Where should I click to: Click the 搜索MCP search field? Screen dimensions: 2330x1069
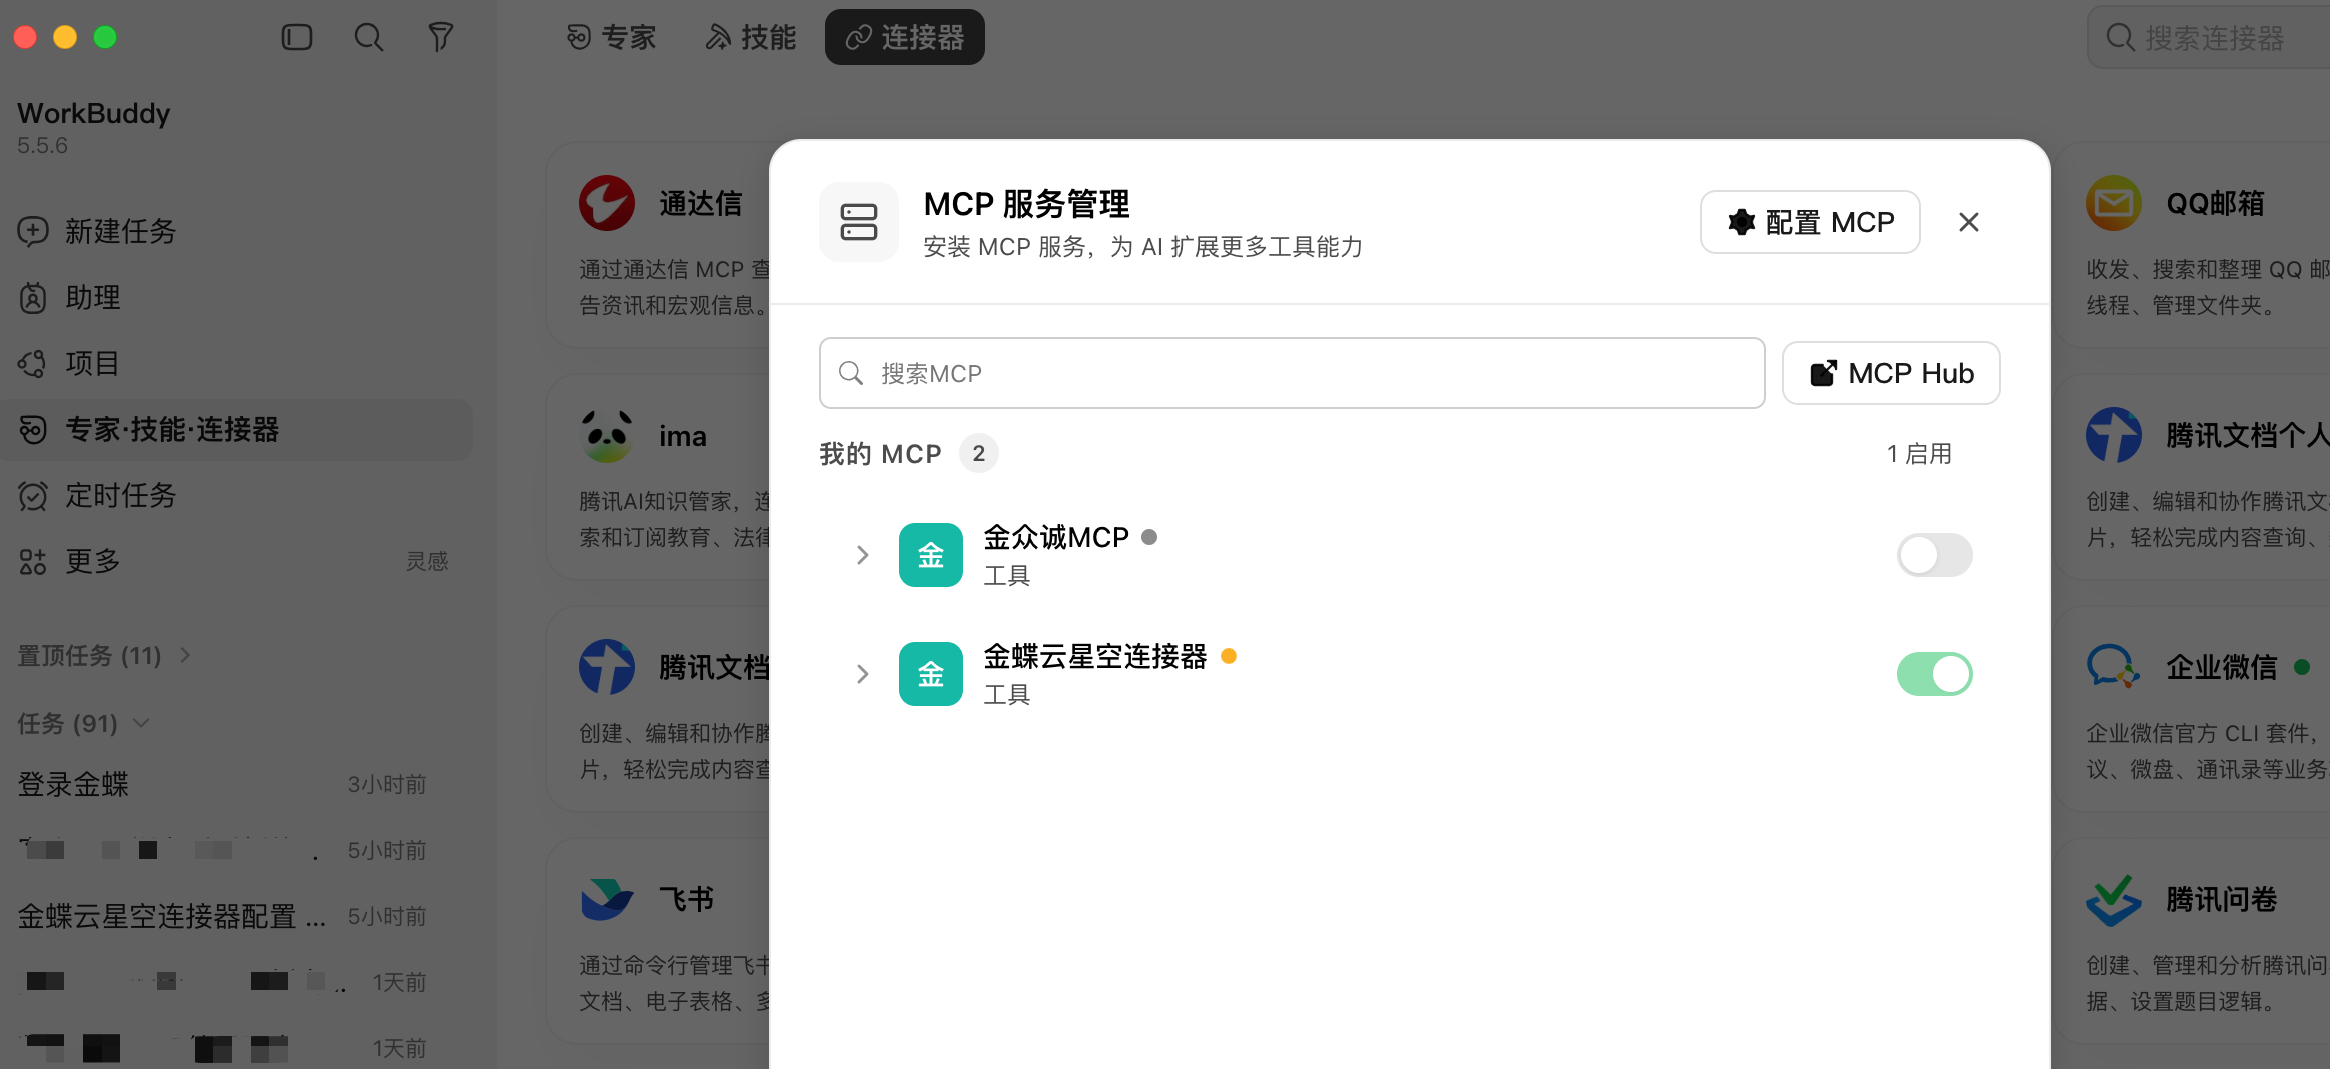click(1292, 373)
